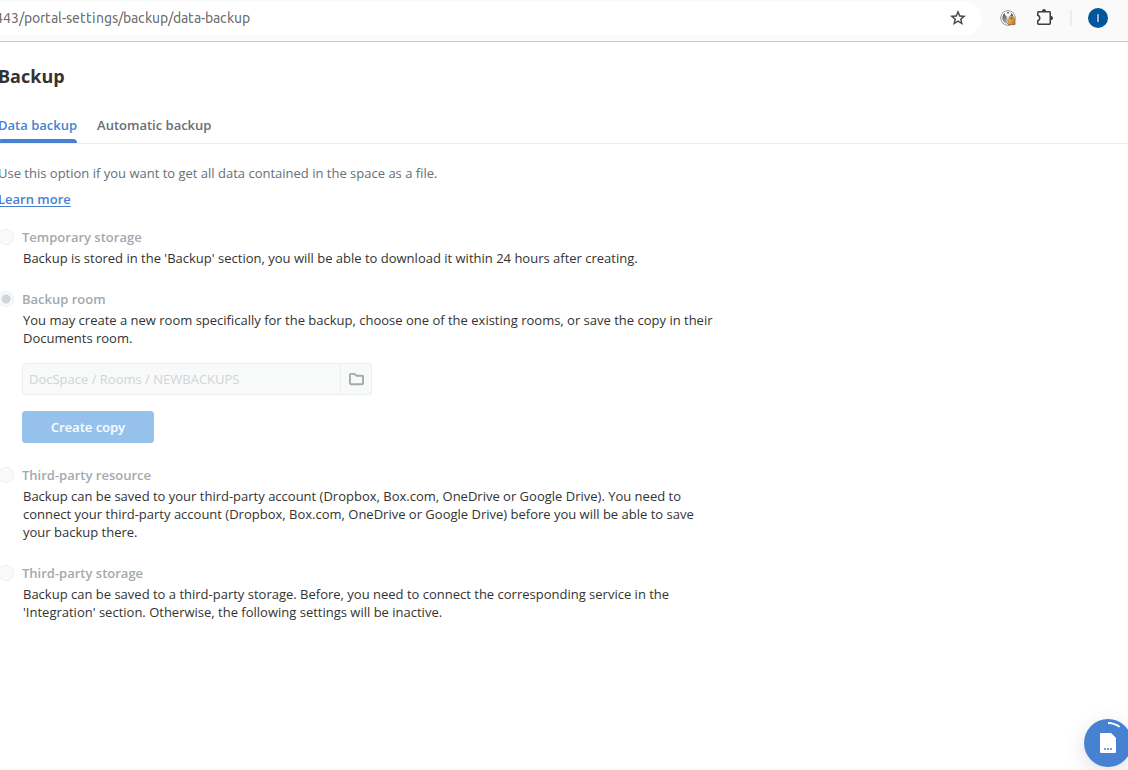
Task: Switch to the Data backup tab
Action: click(x=38, y=125)
